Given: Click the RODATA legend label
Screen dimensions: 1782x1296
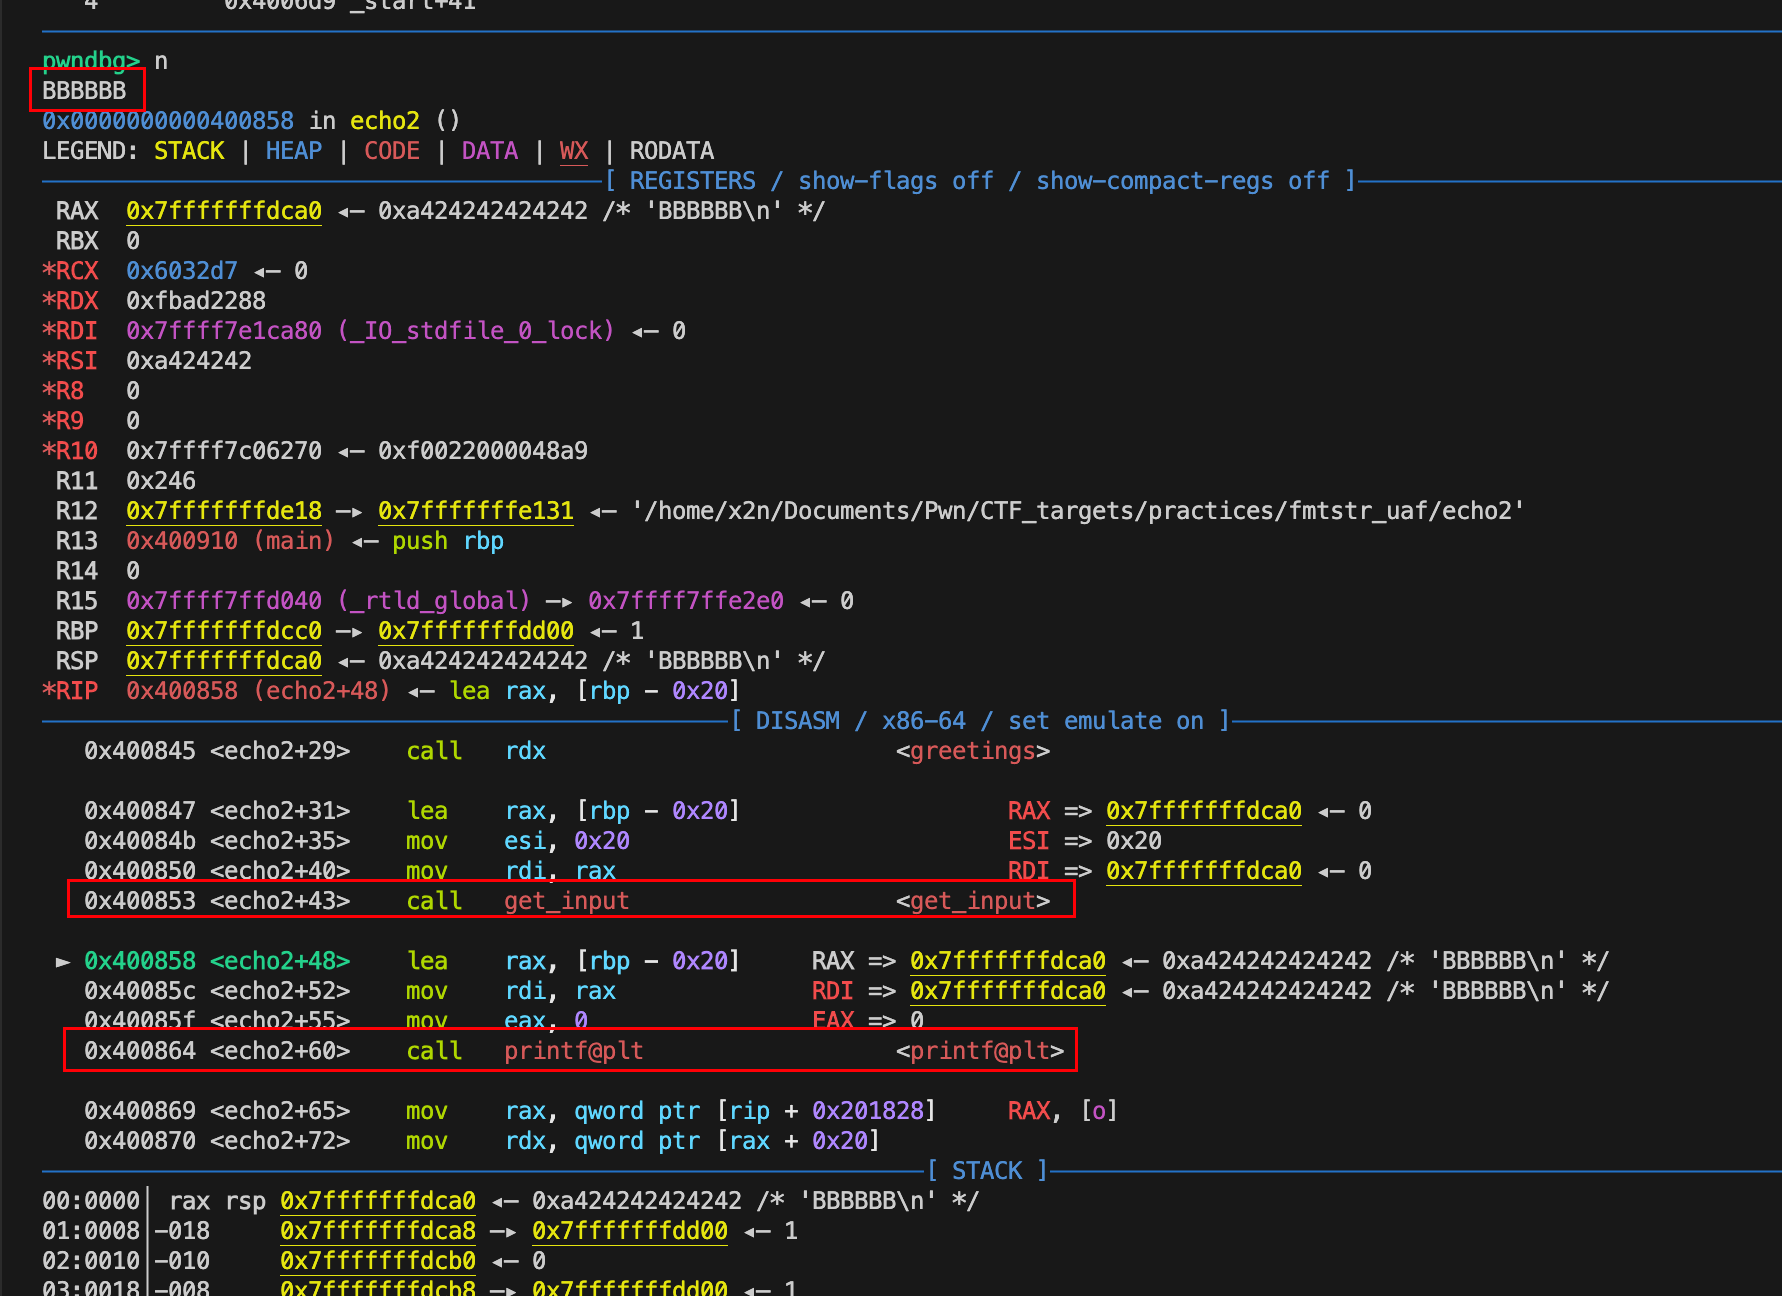Looking at the screenshot, I should point(671,151).
